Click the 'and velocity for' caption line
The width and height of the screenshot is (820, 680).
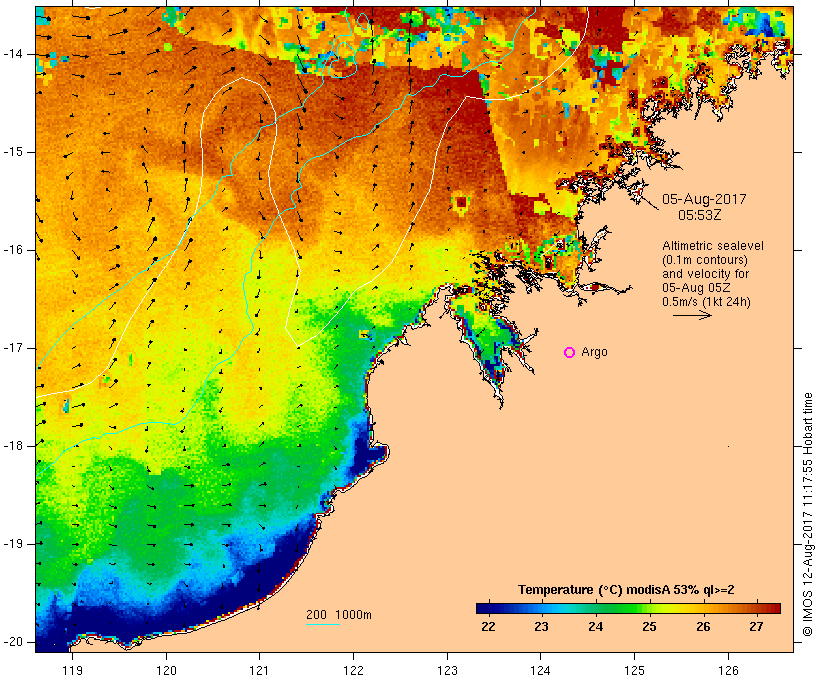point(705,274)
